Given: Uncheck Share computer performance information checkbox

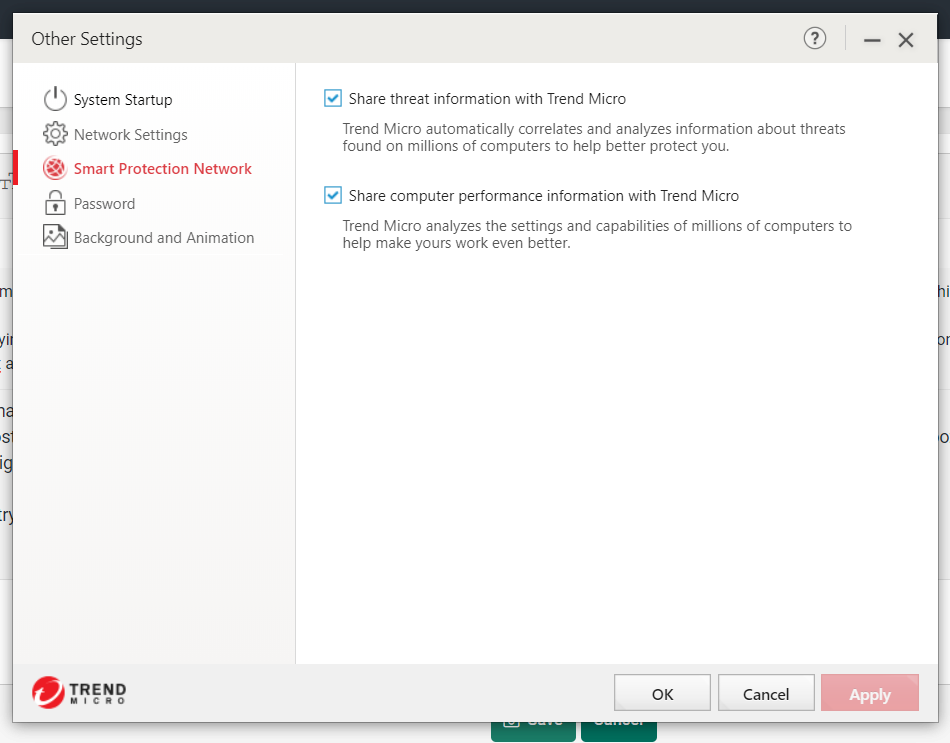Looking at the screenshot, I should click(x=333, y=195).
